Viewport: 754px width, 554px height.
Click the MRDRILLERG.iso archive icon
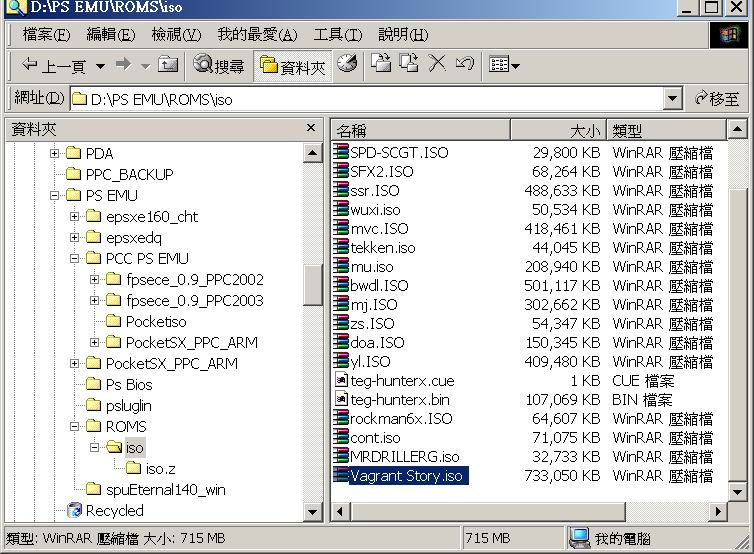click(x=341, y=456)
